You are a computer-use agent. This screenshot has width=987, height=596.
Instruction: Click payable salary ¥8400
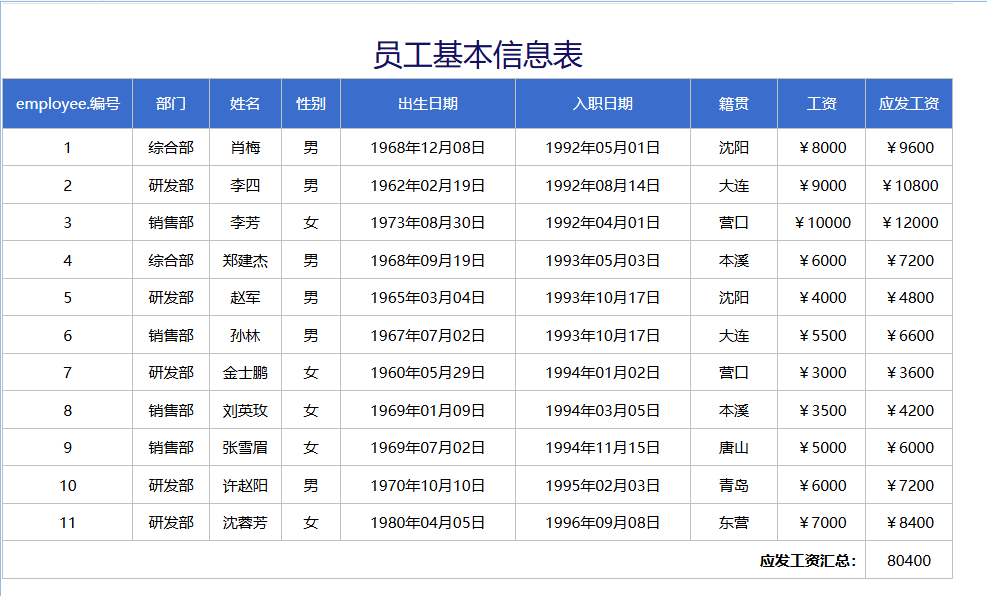909,522
